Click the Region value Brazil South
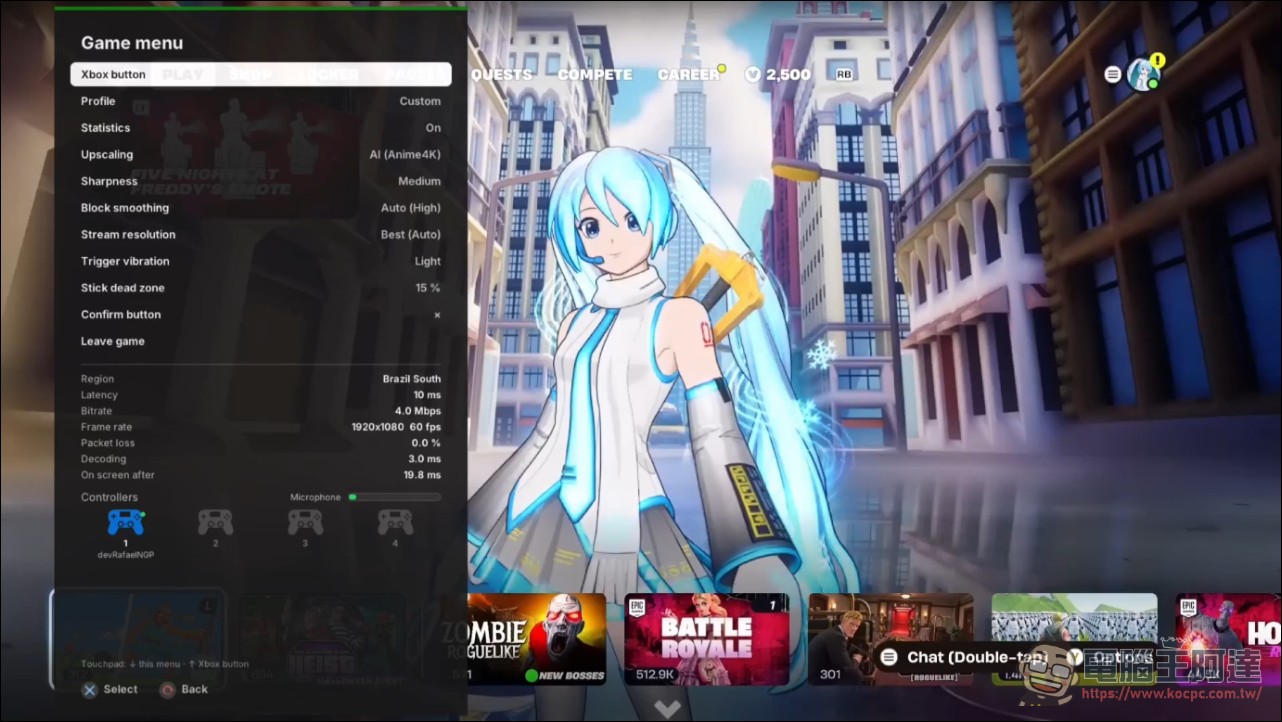Image resolution: width=1282 pixels, height=722 pixels. coord(411,379)
